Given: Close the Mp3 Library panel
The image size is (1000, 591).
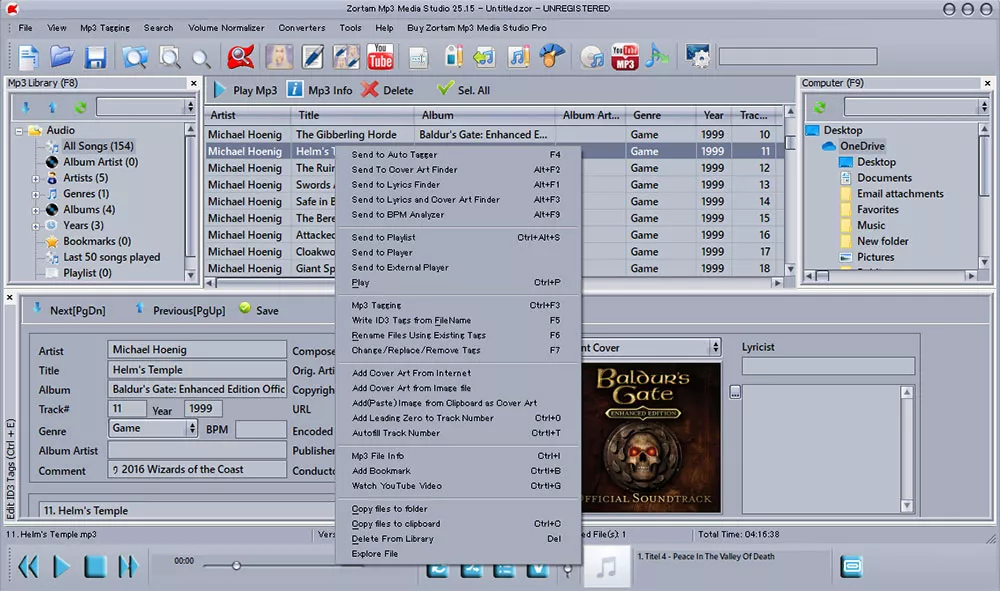Looking at the screenshot, I should 193,83.
